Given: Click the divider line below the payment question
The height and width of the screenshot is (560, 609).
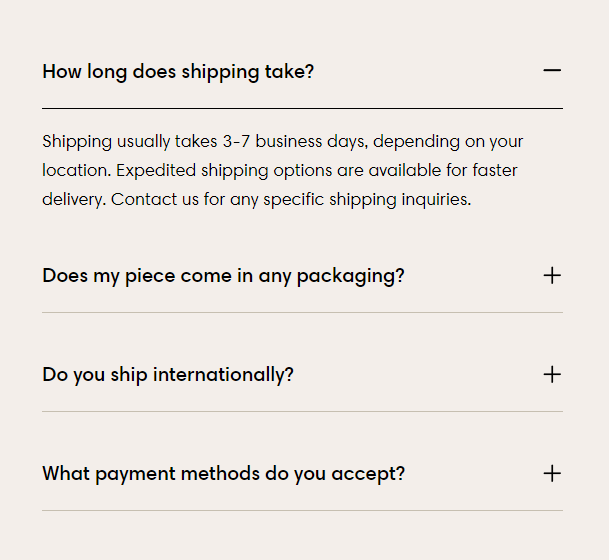Looking at the screenshot, I should (302, 510).
